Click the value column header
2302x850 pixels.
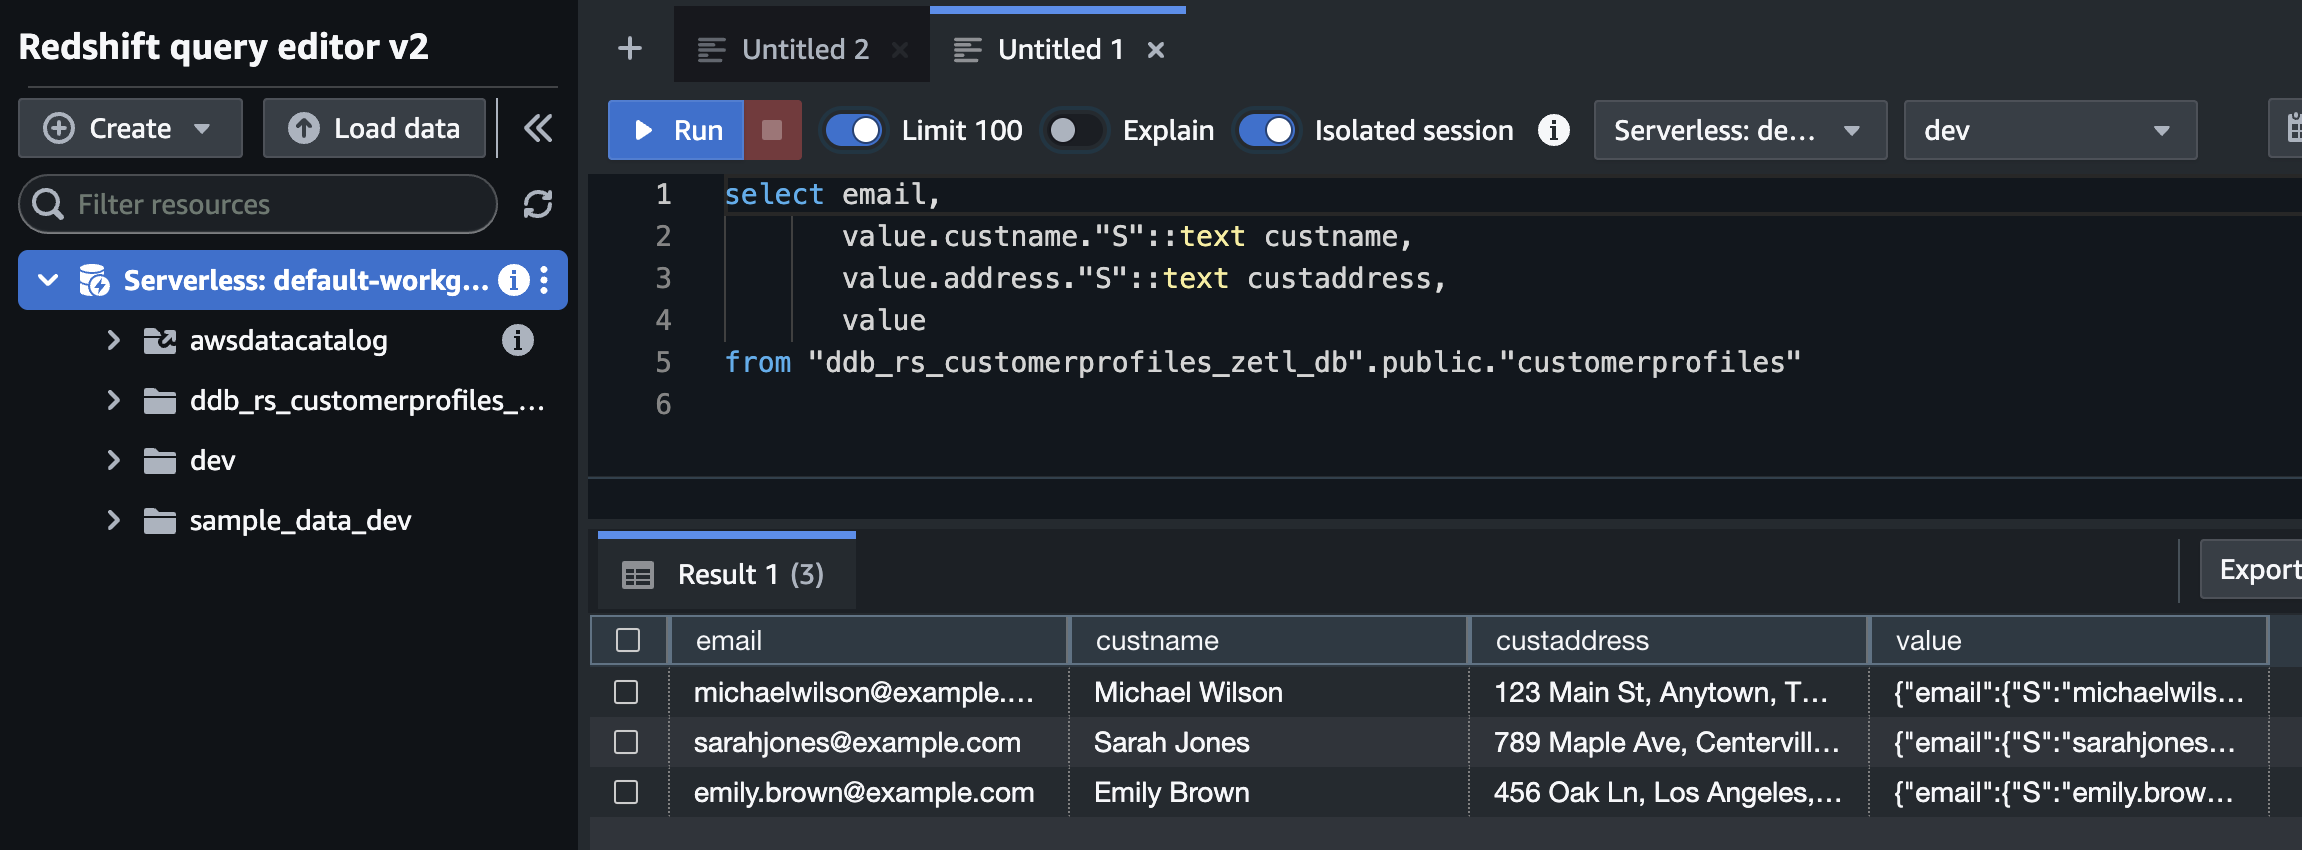click(2068, 640)
